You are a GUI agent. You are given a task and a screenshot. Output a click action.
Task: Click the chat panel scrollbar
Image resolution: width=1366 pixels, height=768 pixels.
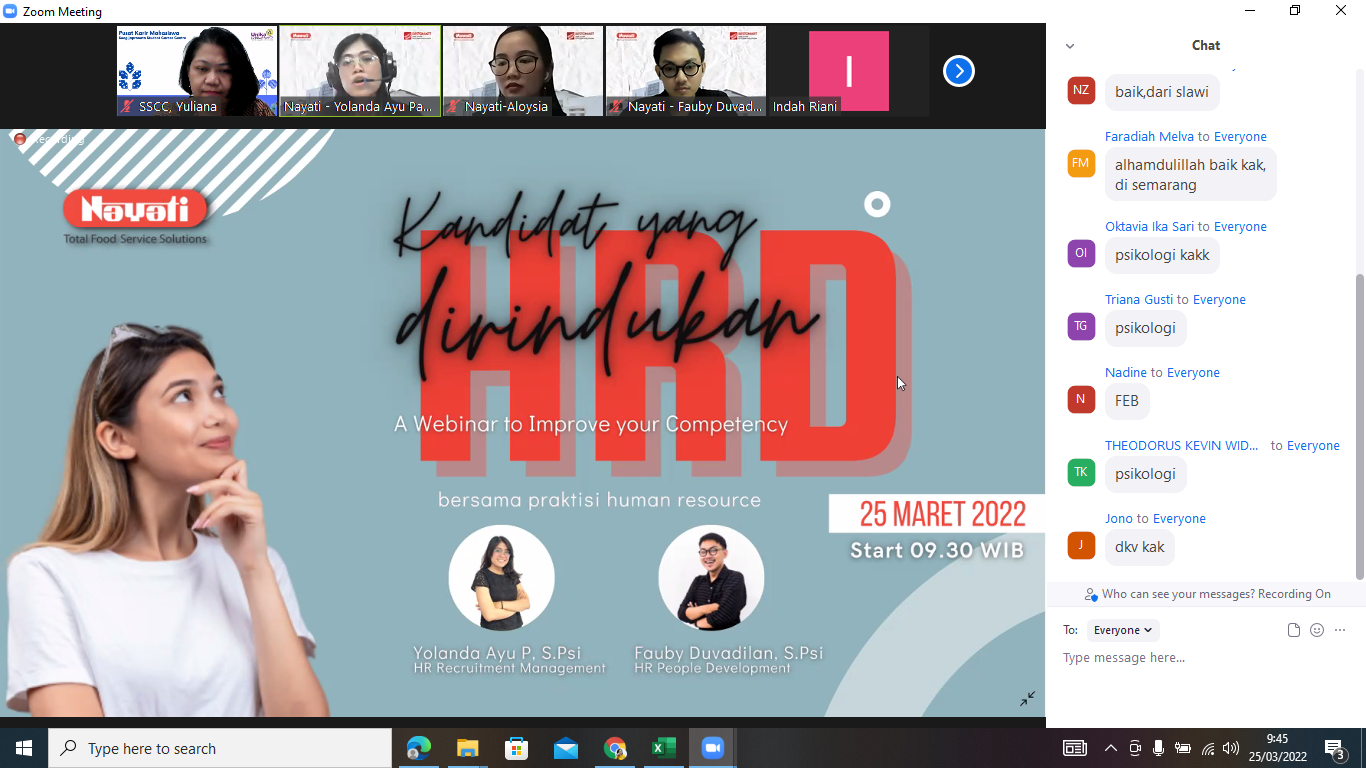pos(1359,425)
